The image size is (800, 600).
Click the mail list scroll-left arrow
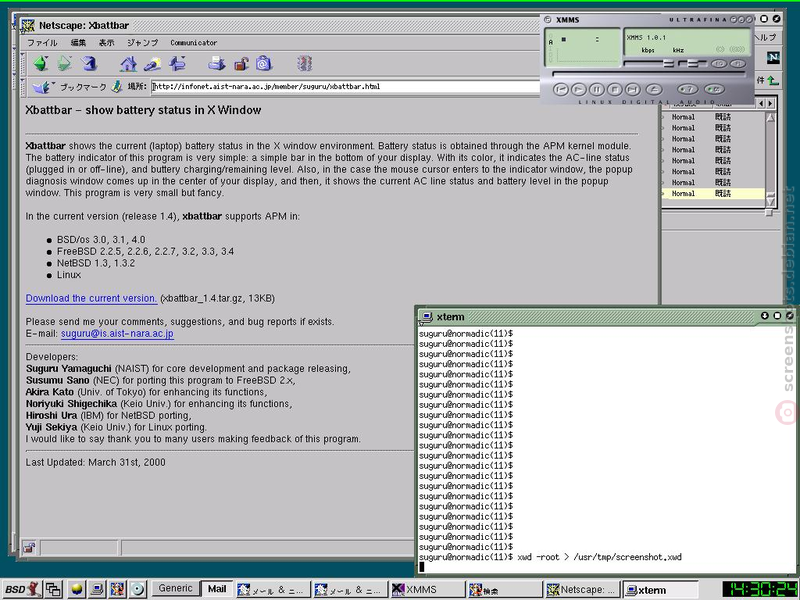click(761, 104)
